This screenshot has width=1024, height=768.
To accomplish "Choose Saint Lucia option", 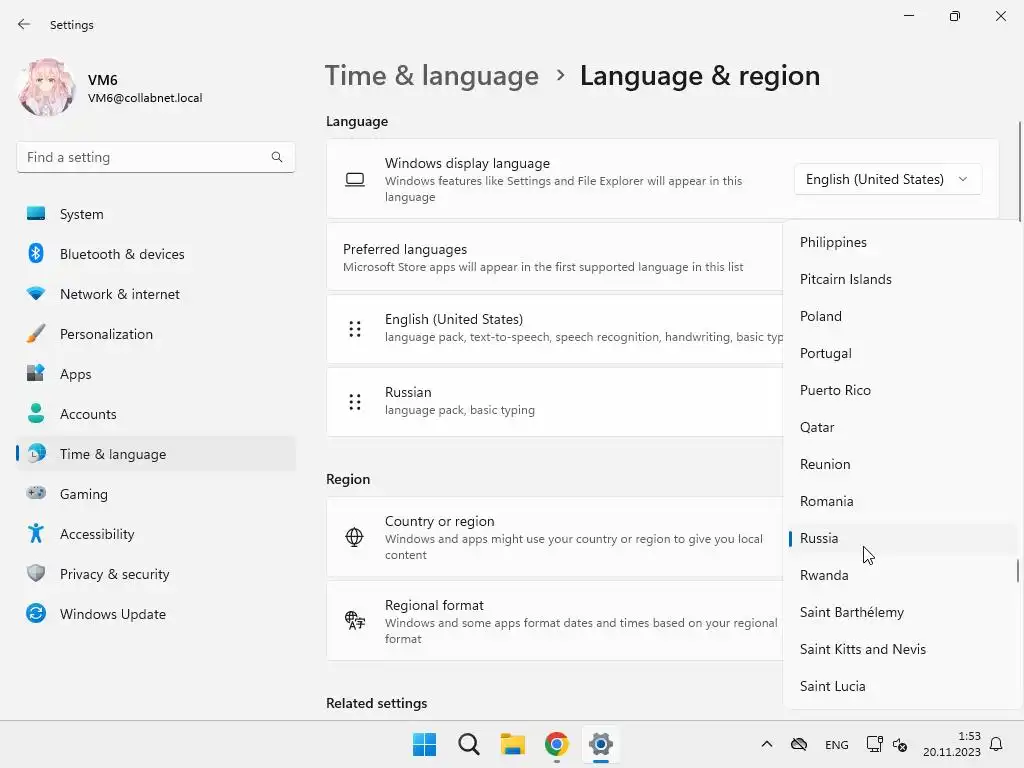I will pos(901,686).
